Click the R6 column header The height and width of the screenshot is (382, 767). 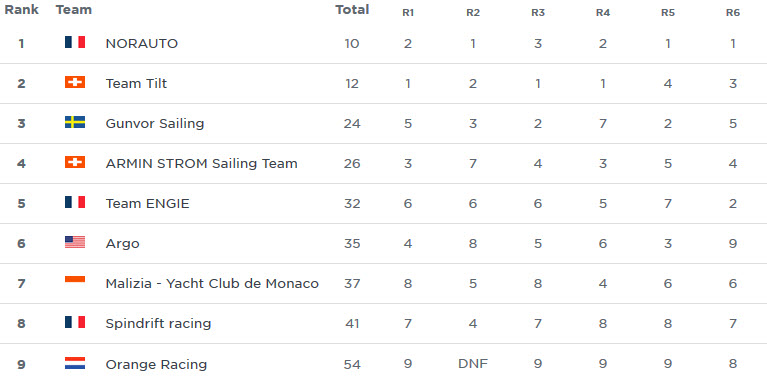click(x=733, y=13)
